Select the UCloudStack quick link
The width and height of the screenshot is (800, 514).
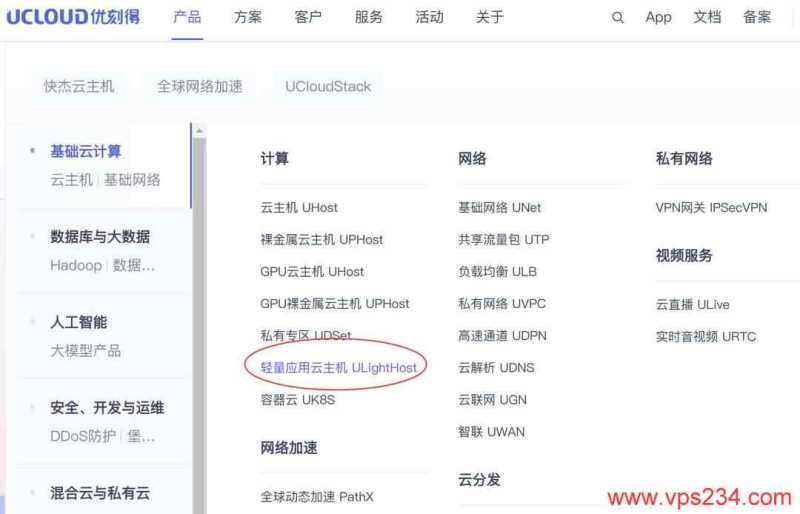tap(328, 86)
